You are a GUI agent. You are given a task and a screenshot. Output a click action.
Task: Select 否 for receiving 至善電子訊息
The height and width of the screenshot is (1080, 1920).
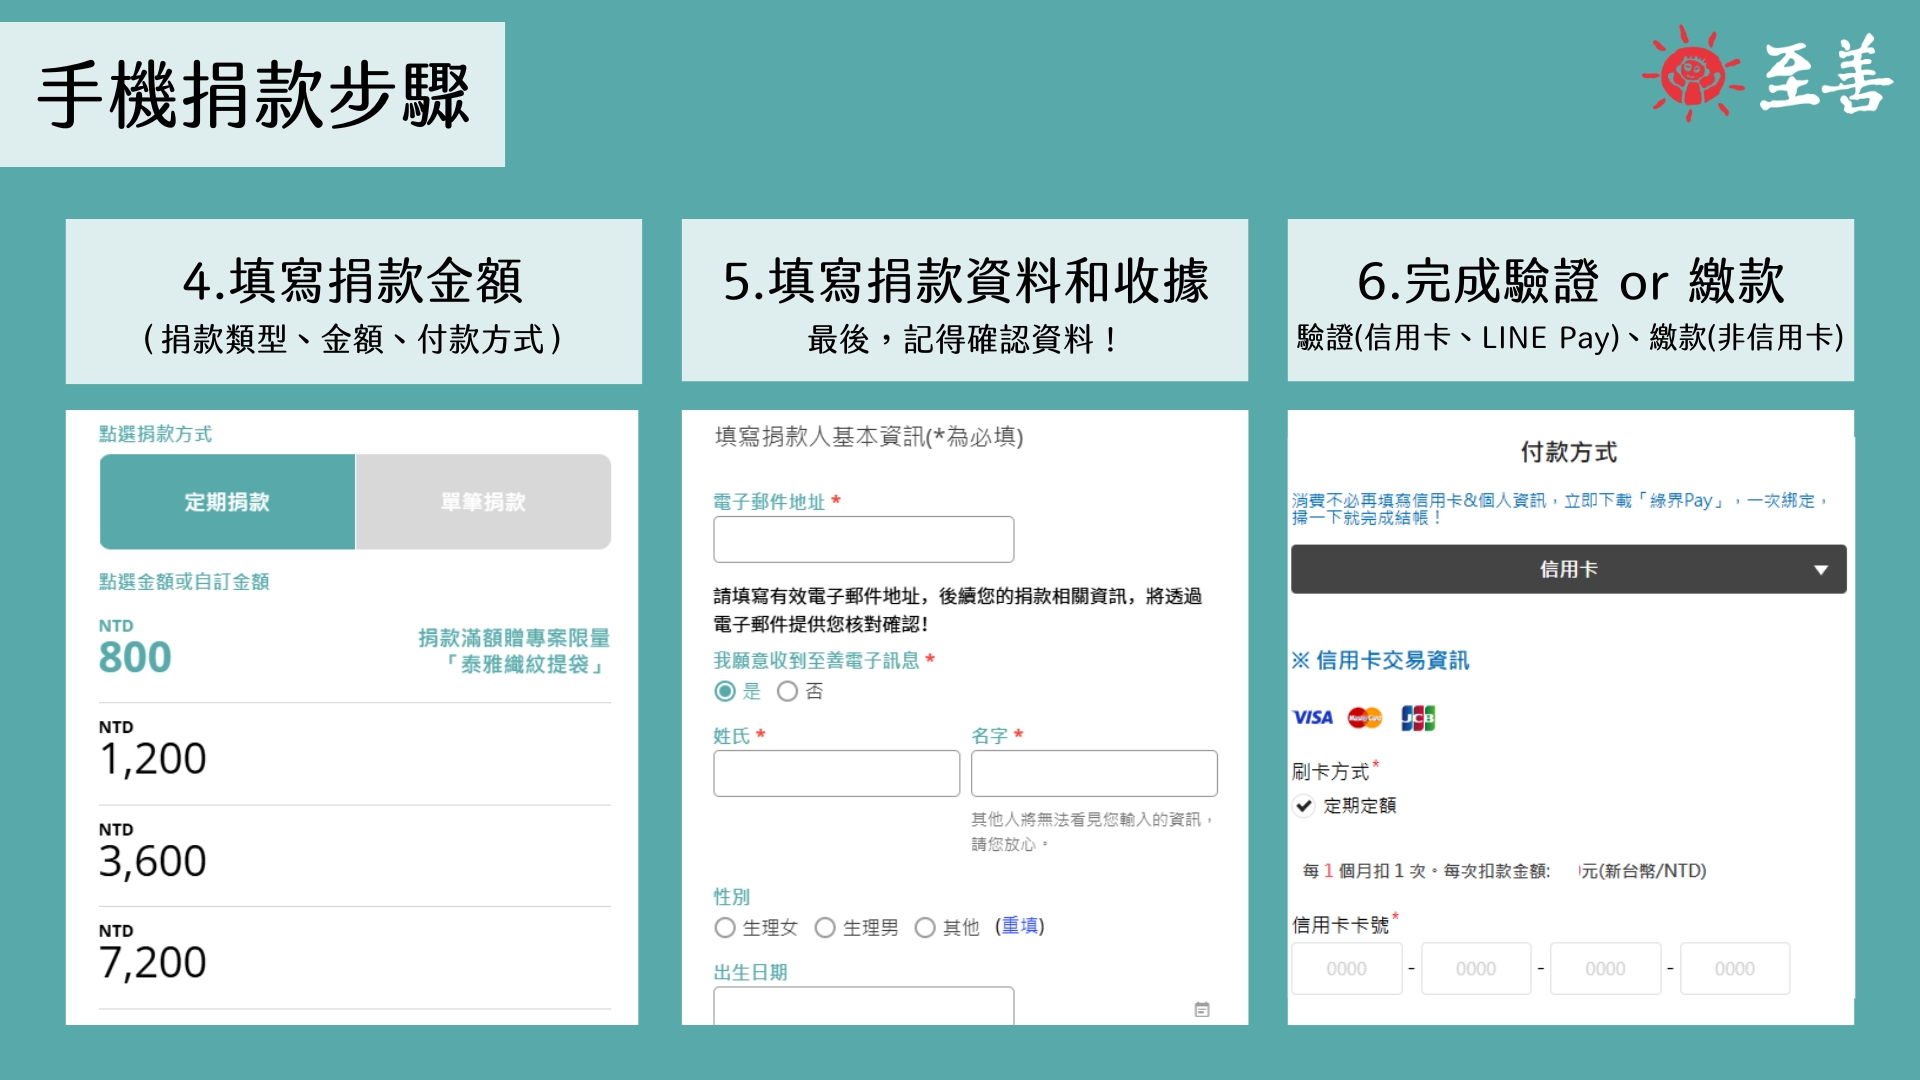788,691
